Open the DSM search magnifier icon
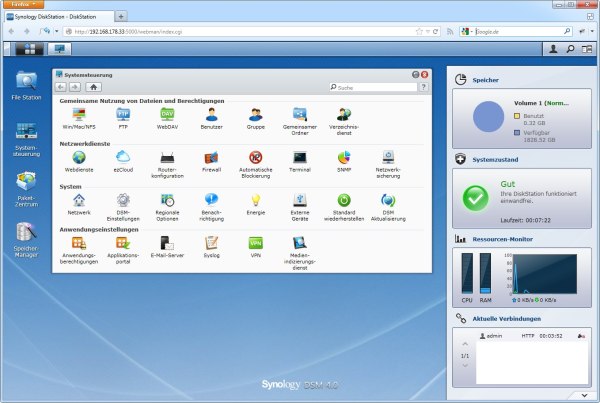The width and height of the screenshot is (600, 403). tap(570, 49)
